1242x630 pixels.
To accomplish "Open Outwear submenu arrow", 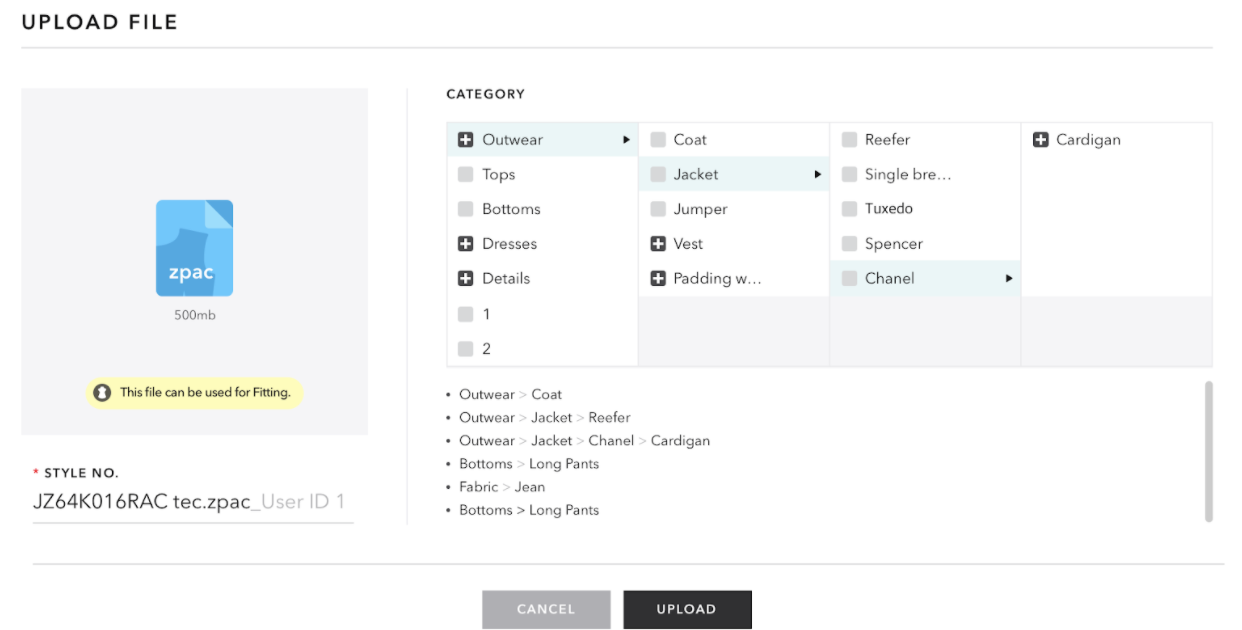I will pos(626,140).
